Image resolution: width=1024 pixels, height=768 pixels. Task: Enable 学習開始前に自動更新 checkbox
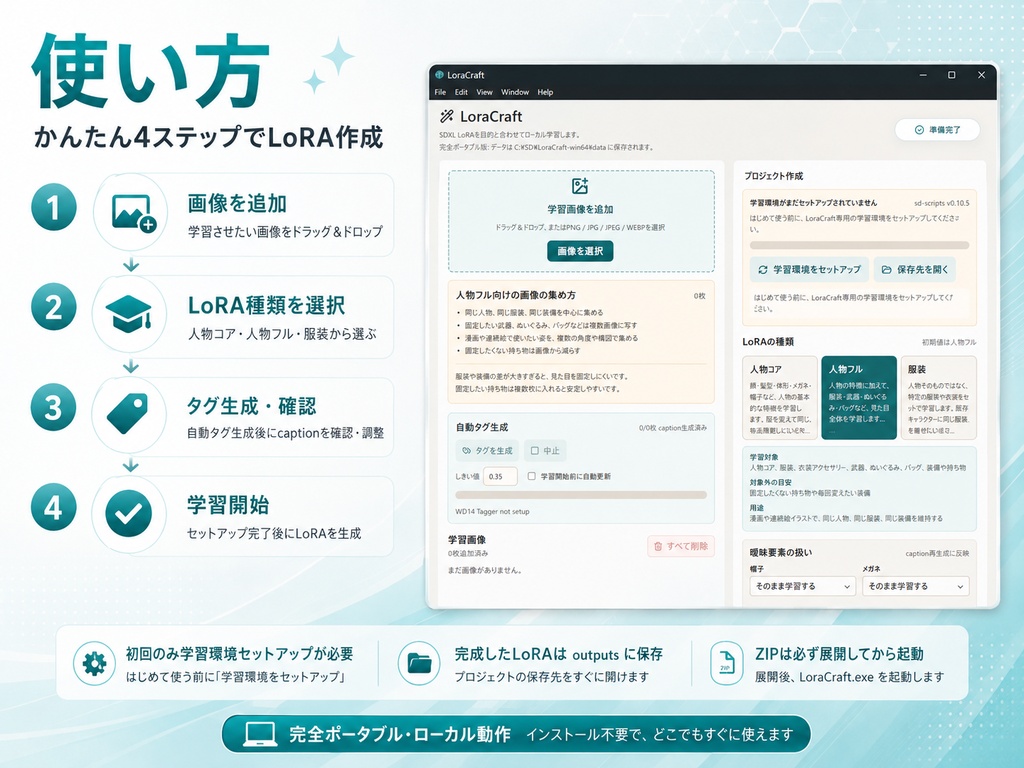click(x=532, y=476)
